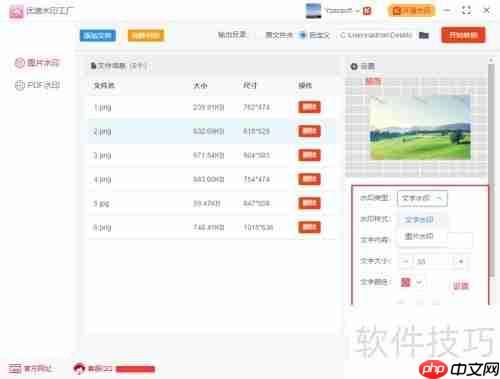Open the 官方网站 link at bottom
500x379 pixels.
tap(30, 368)
